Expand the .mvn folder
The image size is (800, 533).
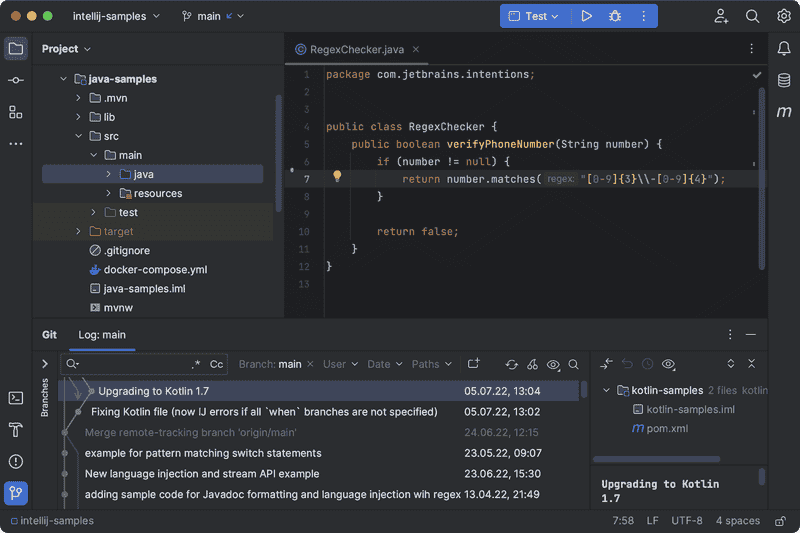click(78, 98)
